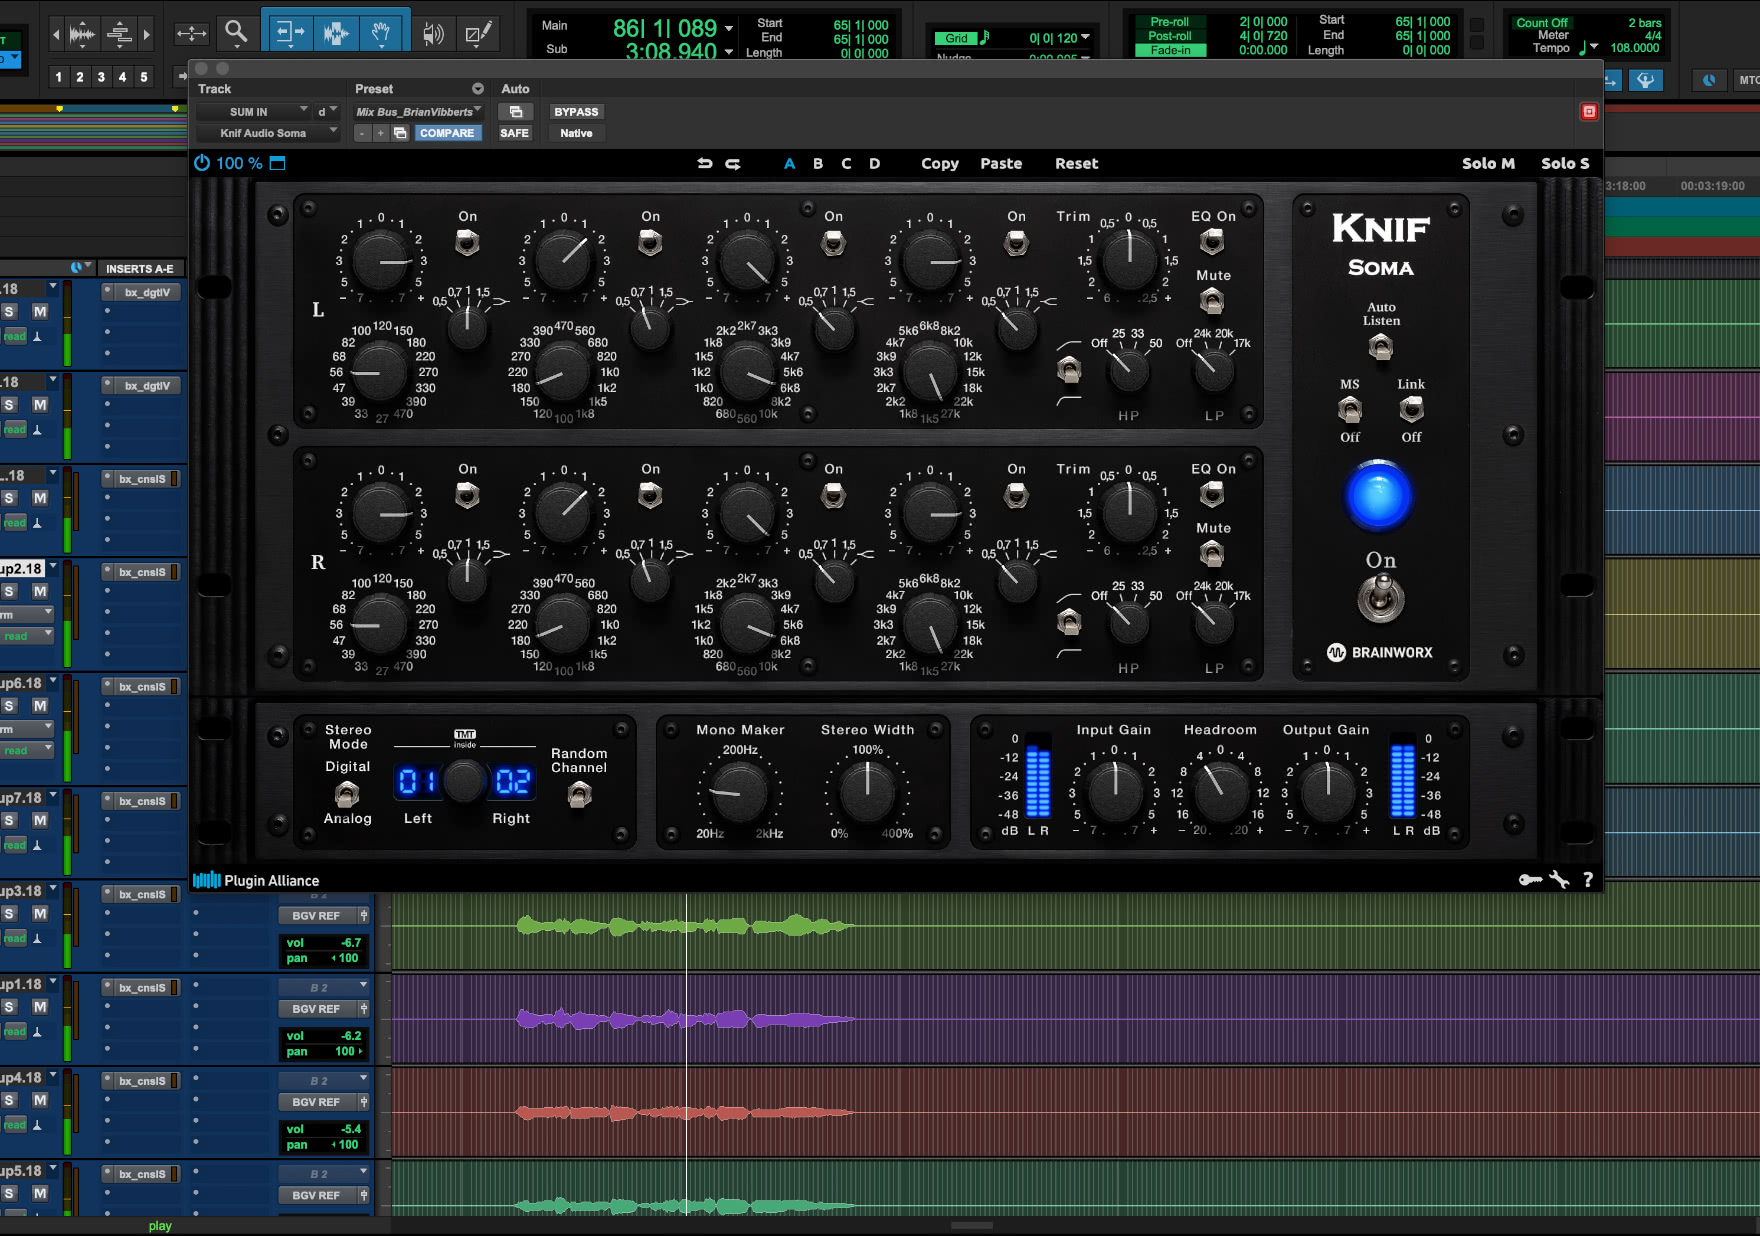Toggle the R channel Mute switch

point(1212,553)
